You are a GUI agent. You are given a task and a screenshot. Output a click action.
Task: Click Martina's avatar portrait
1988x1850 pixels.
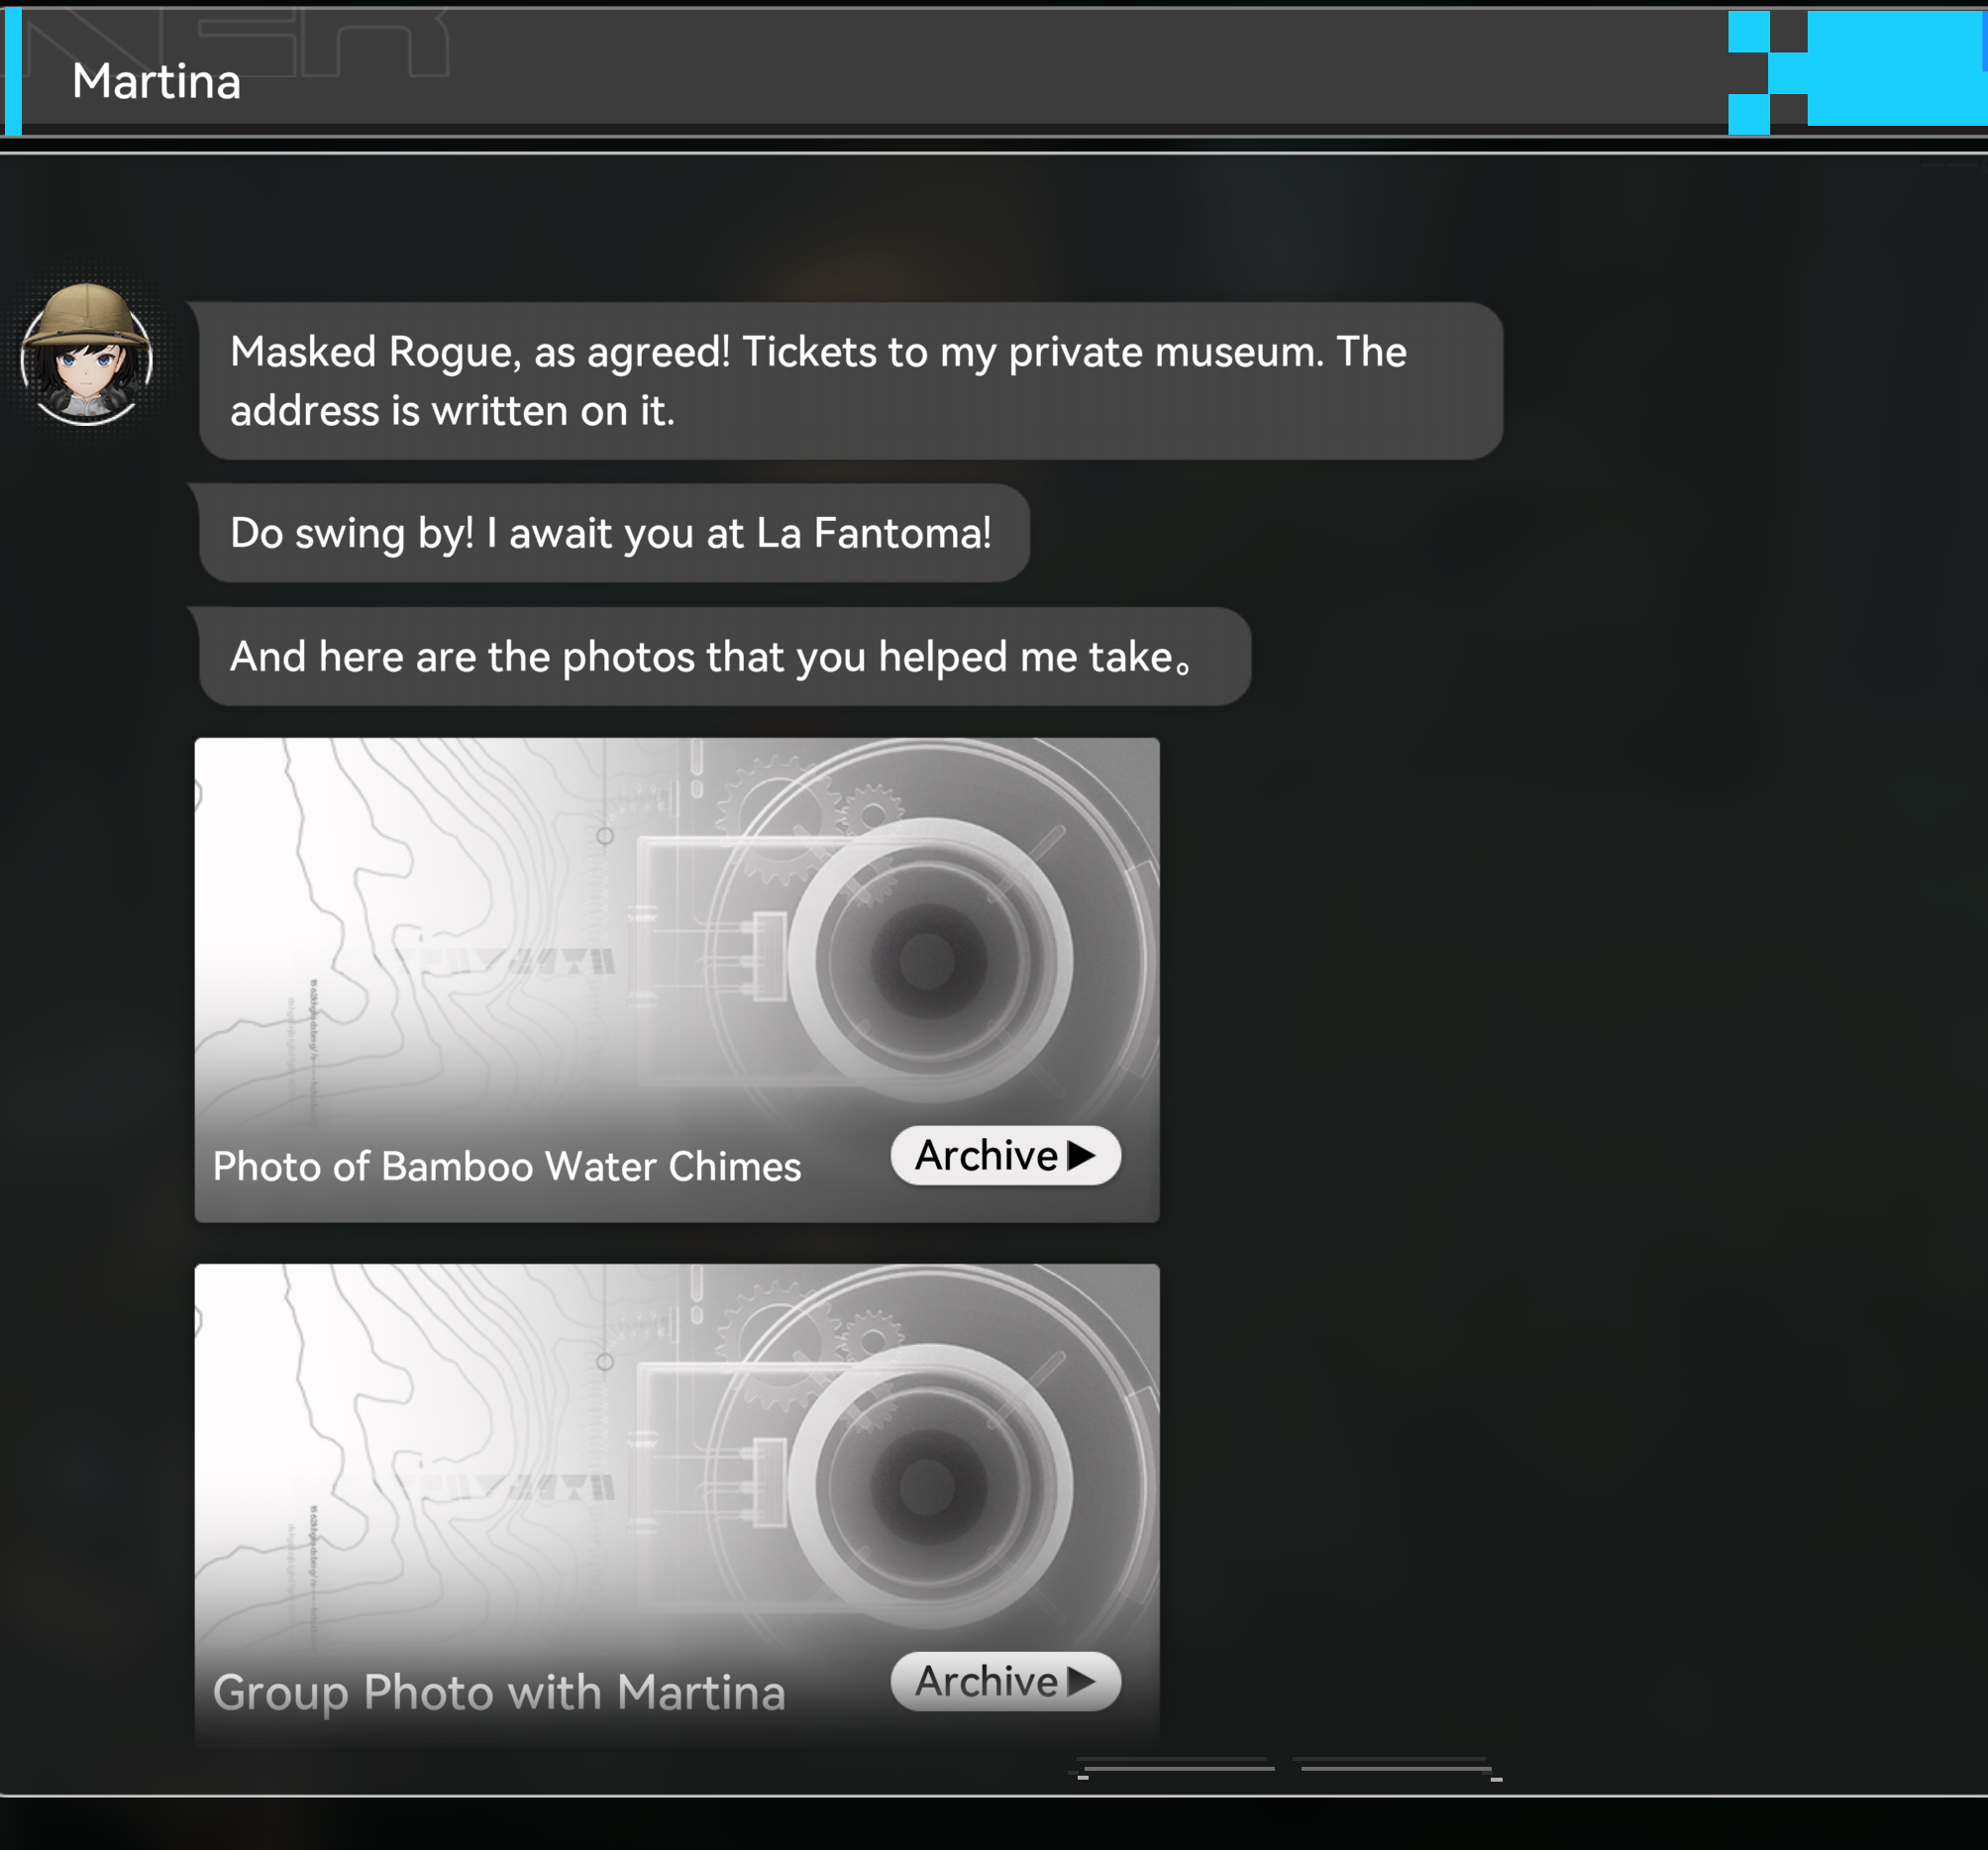click(86, 355)
